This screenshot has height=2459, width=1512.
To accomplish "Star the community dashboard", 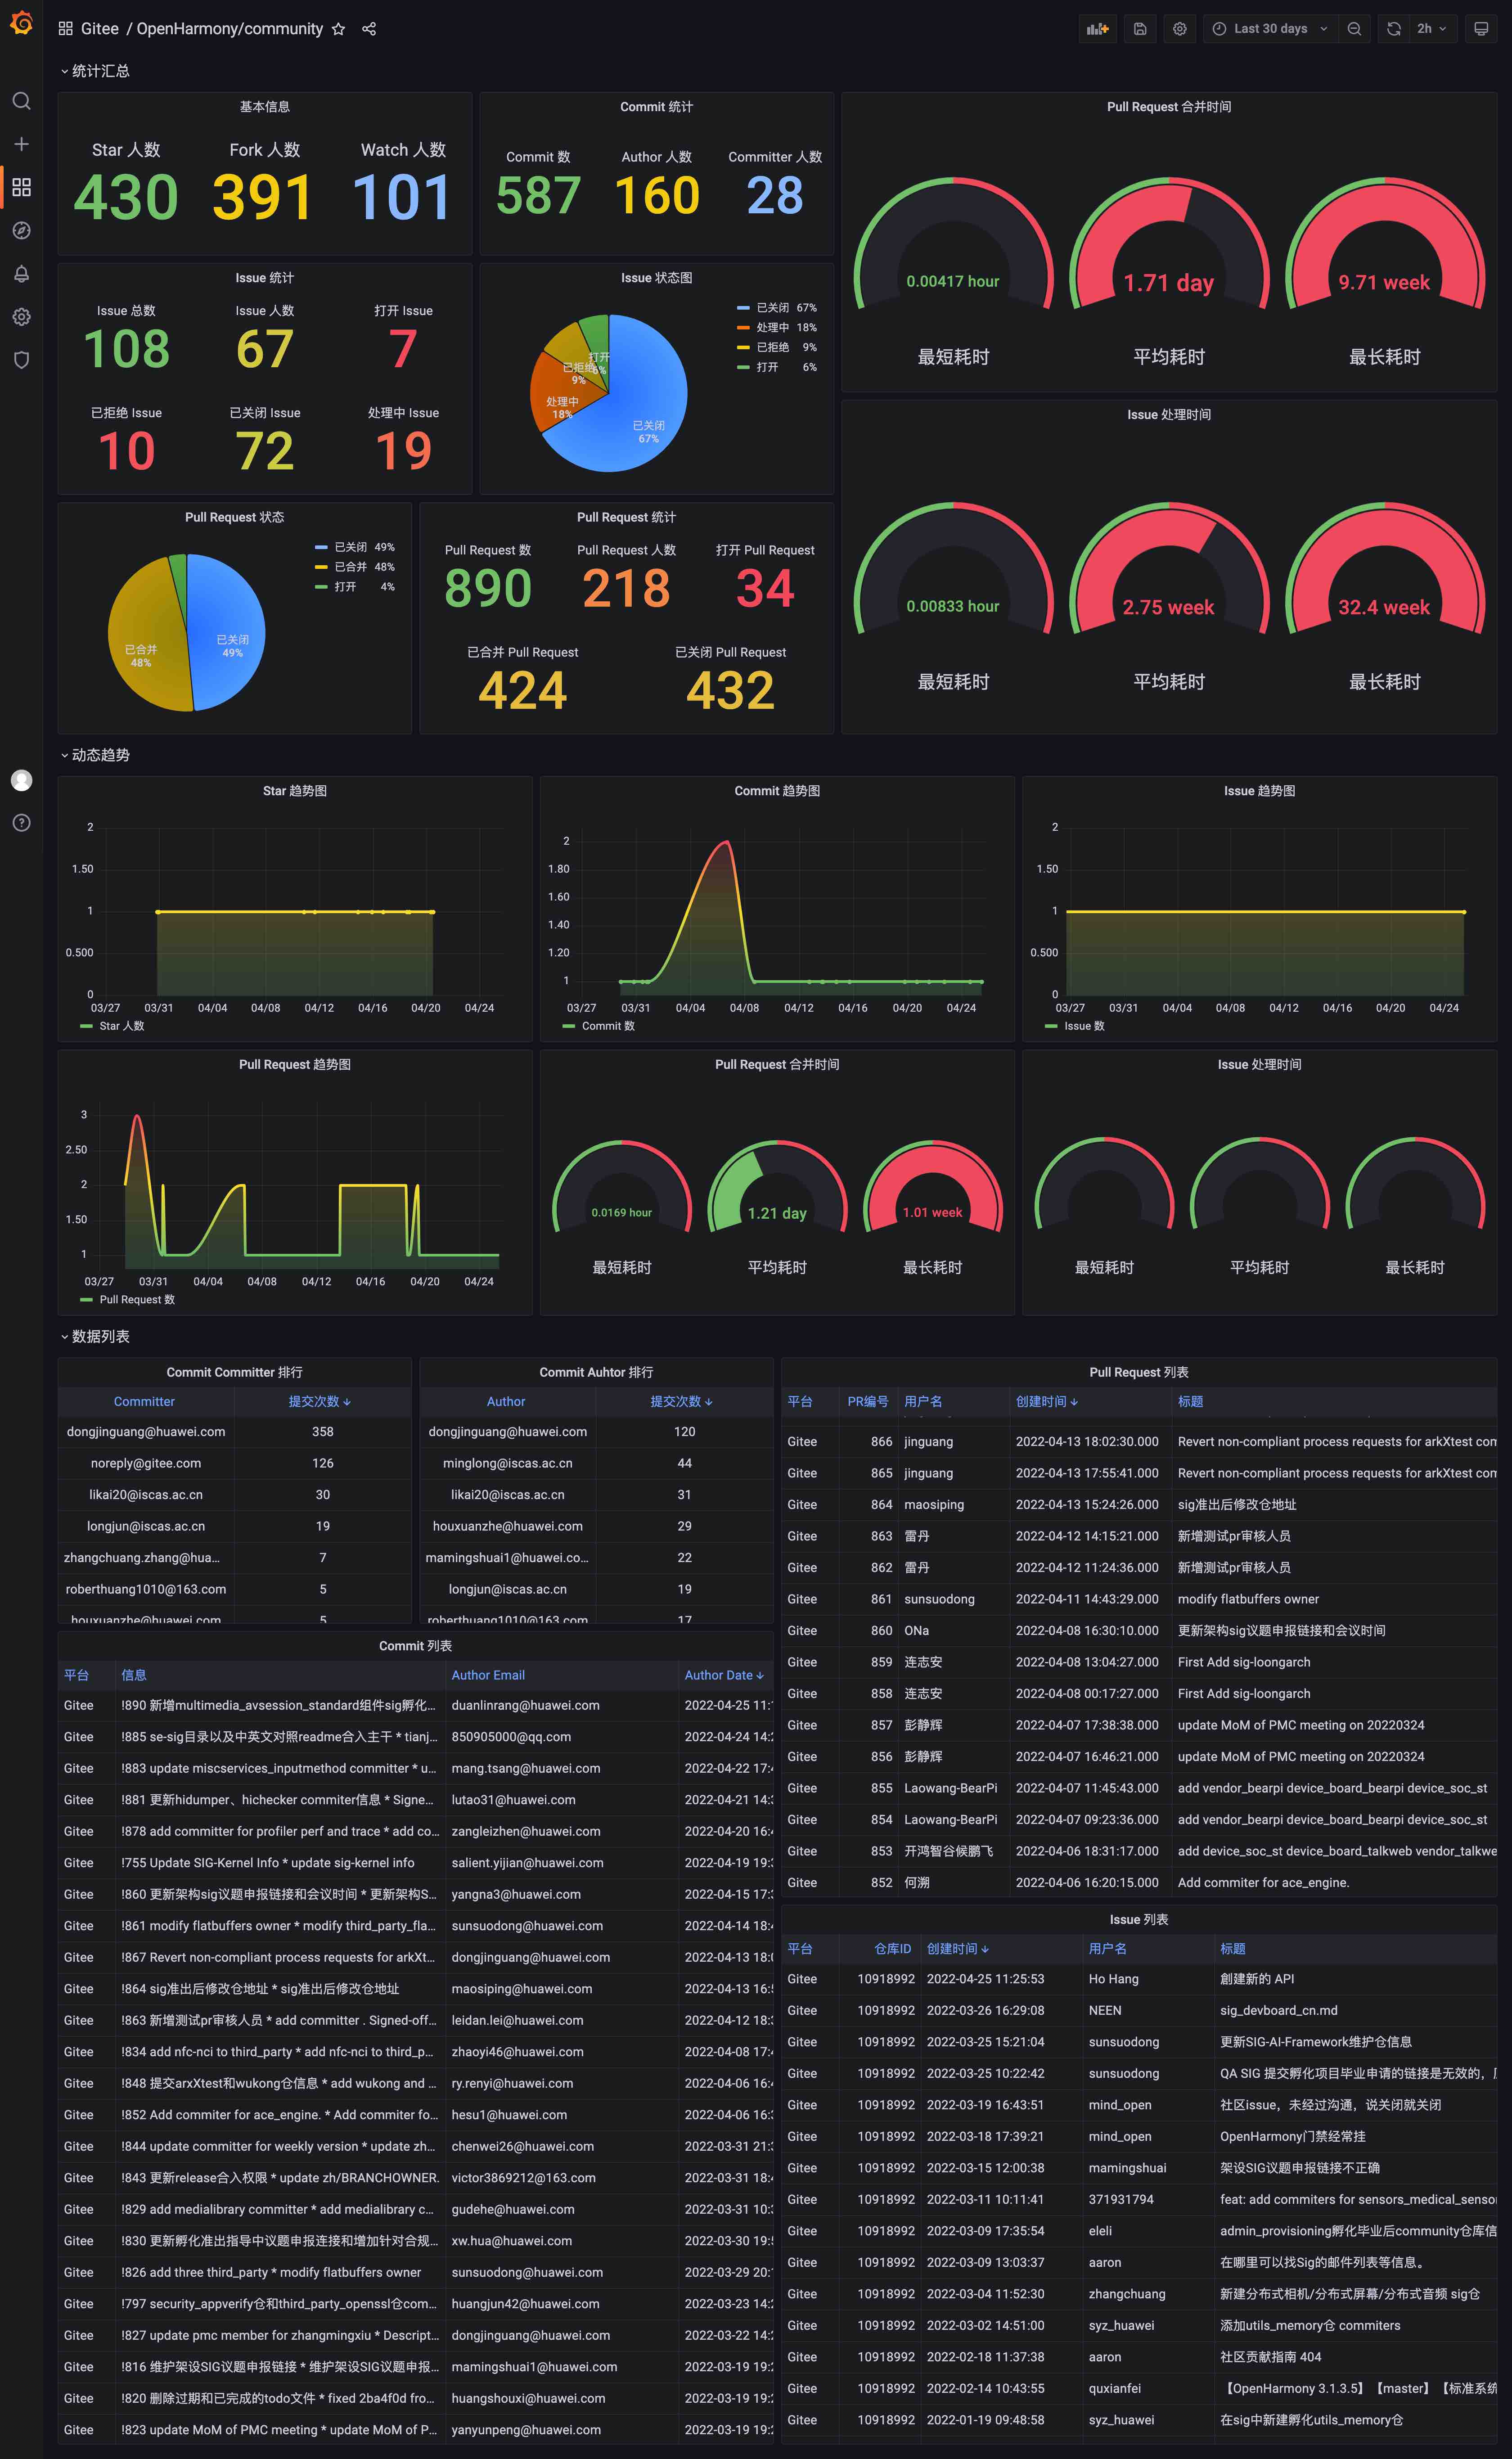I will tap(338, 29).
